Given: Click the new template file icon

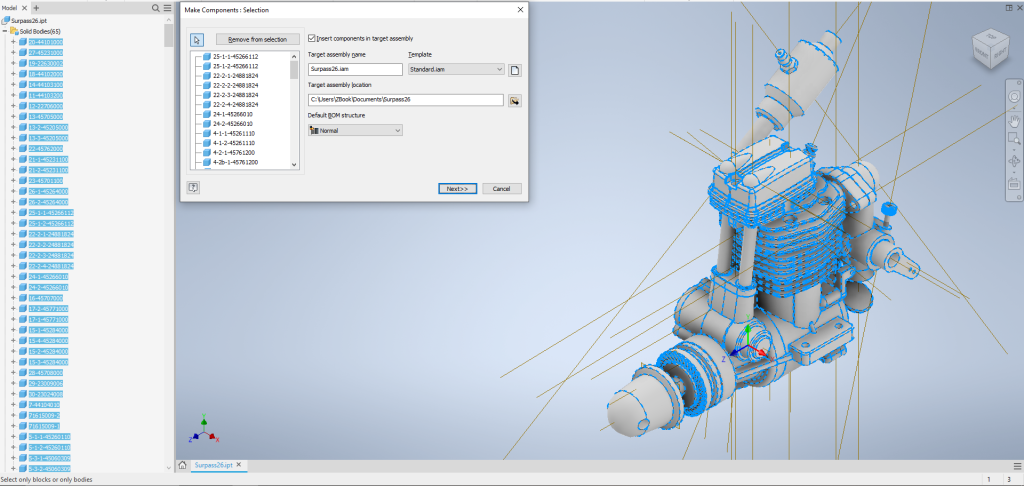Looking at the screenshot, I should 515,70.
